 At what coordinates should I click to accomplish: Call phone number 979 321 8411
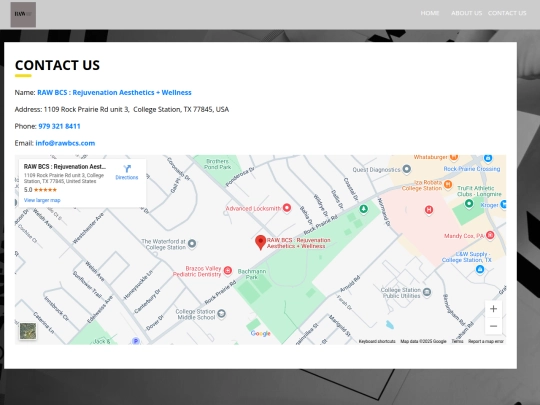click(x=59, y=126)
